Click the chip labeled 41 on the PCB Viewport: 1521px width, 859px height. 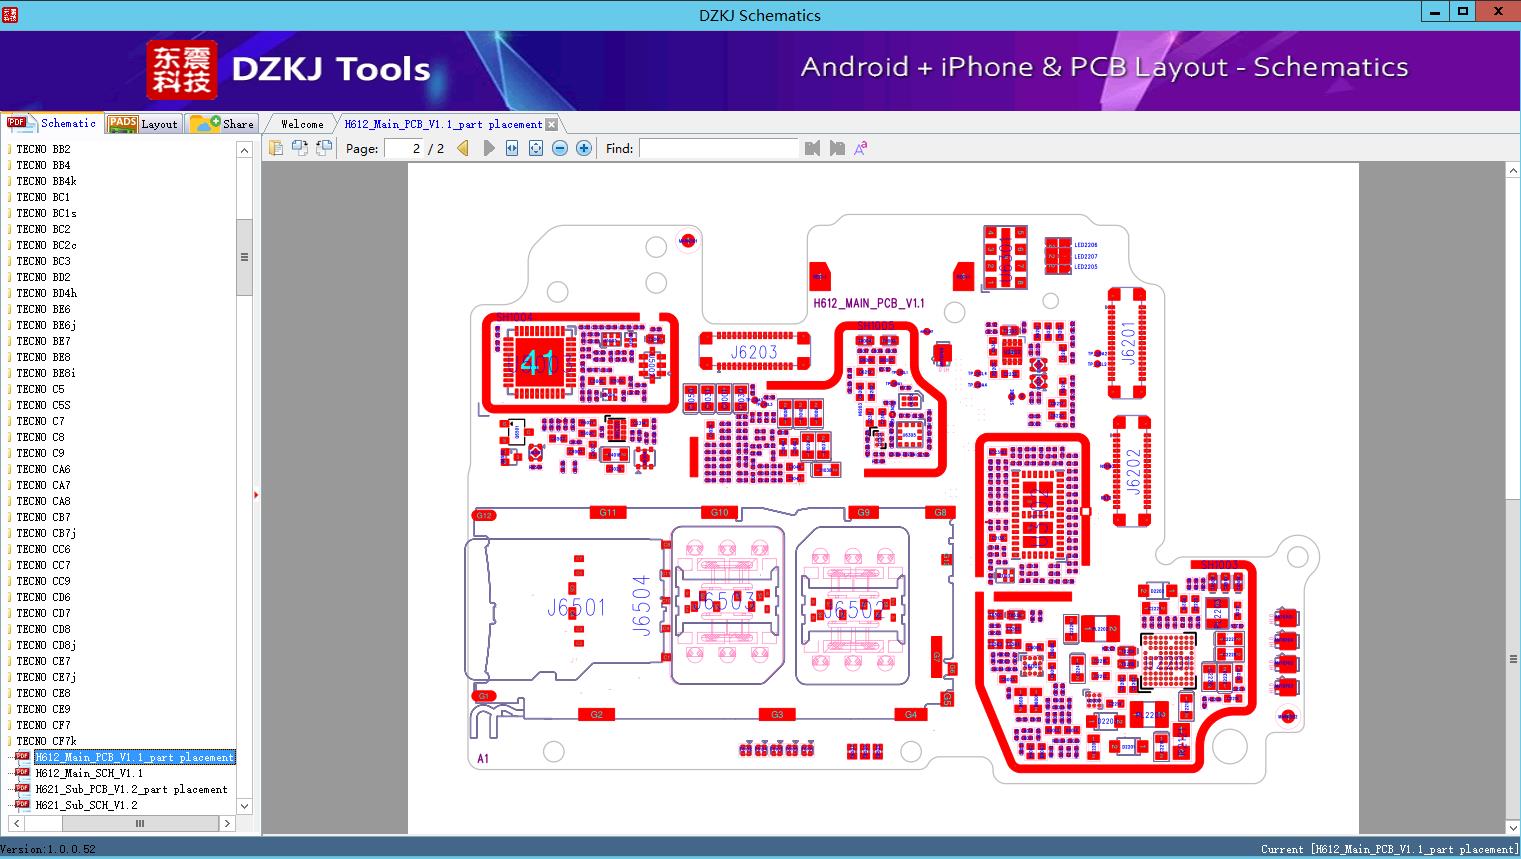(x=538, y=362)
